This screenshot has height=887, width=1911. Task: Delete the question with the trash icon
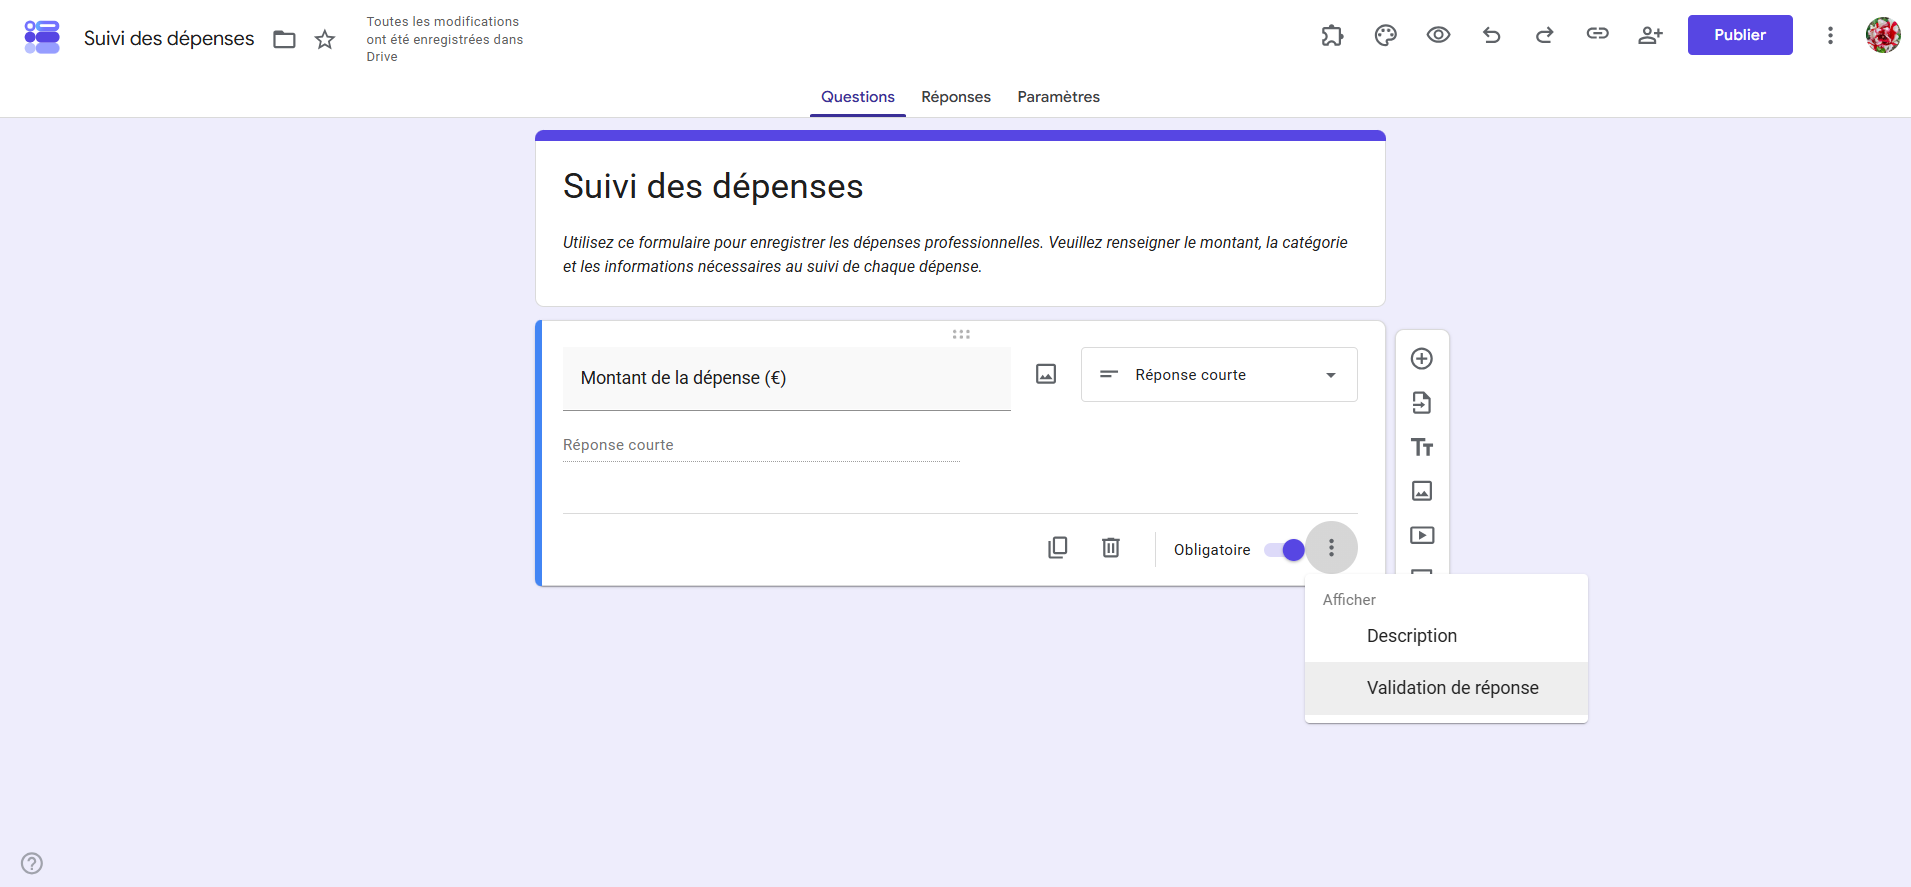tap(1111, 548)
